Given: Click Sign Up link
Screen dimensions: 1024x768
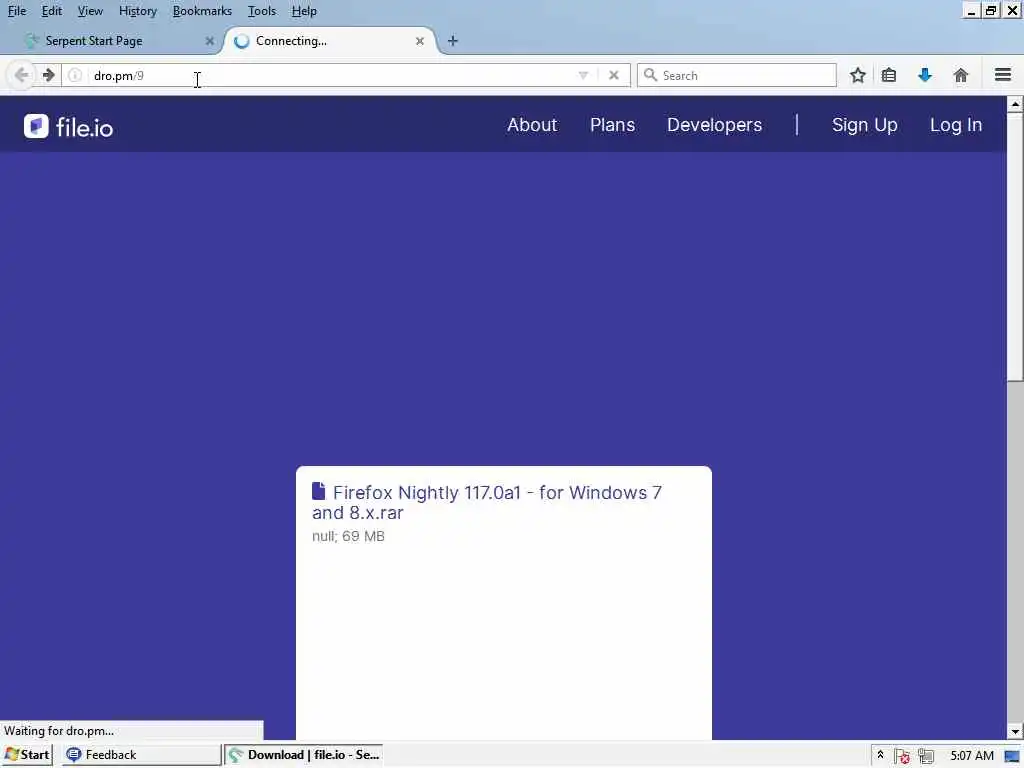Looking at the screenshot, I should (864, 125).
